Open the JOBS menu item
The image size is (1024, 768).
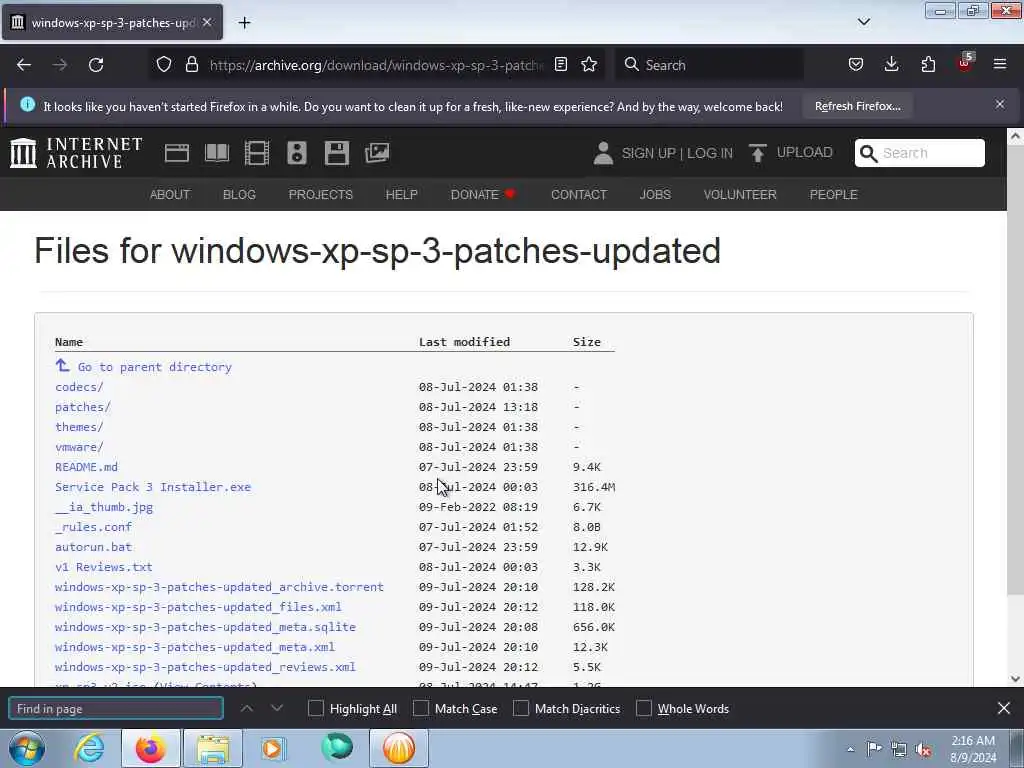point(655,195)
